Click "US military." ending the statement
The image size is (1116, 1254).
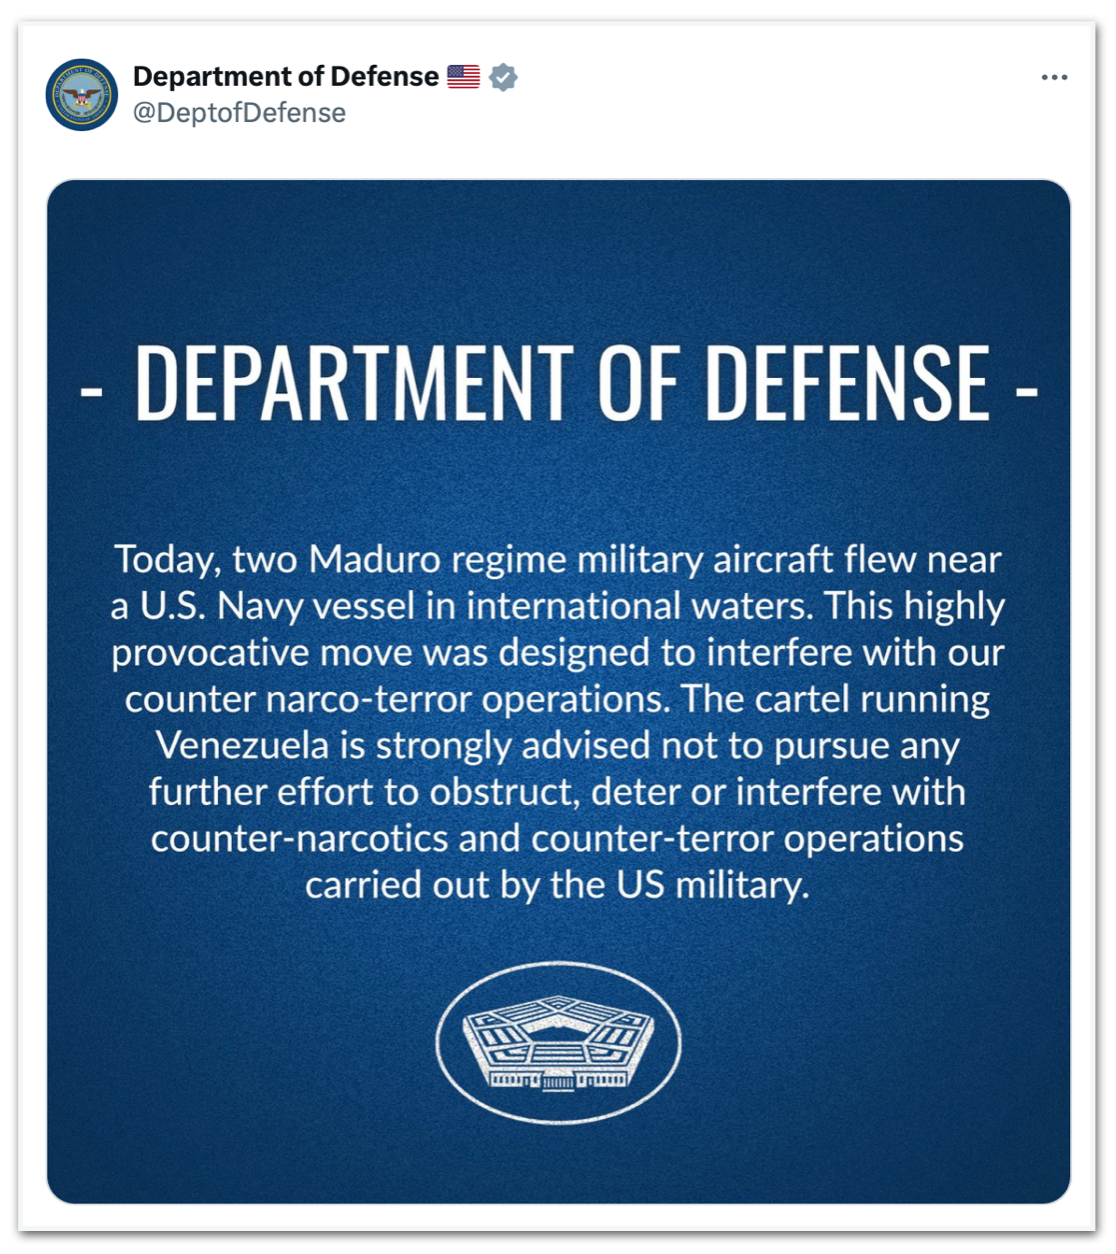coord(712,885)
